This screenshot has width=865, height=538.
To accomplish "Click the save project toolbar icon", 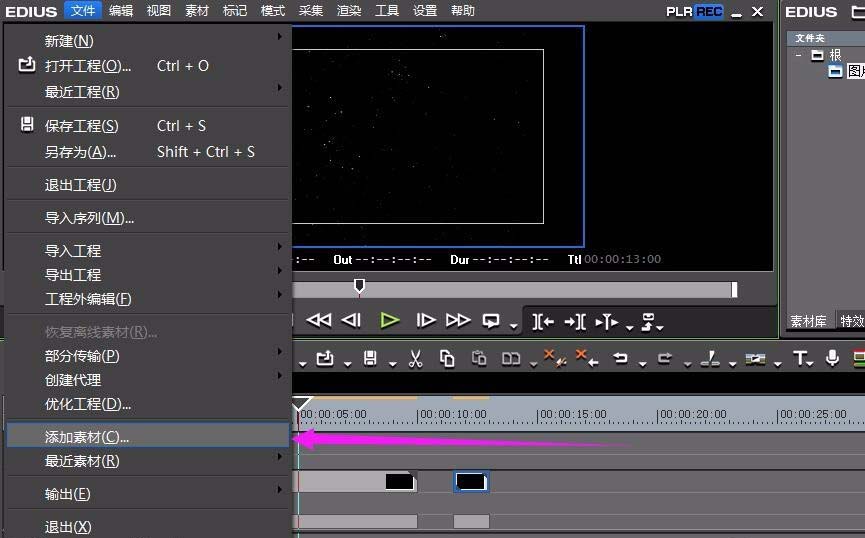I will point(370,359).
